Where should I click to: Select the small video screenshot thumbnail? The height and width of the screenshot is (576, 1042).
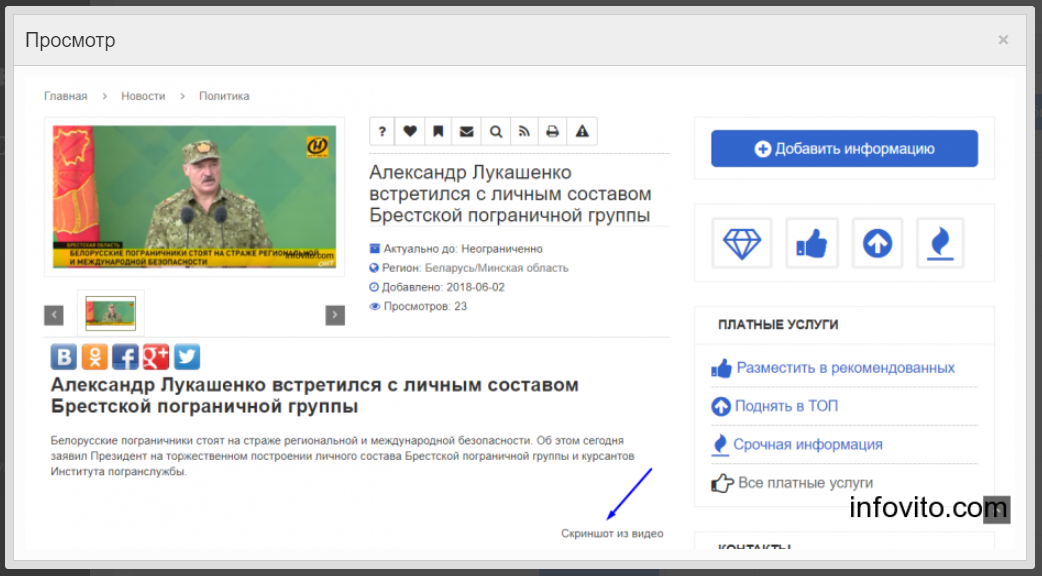[x=110, y=313]
